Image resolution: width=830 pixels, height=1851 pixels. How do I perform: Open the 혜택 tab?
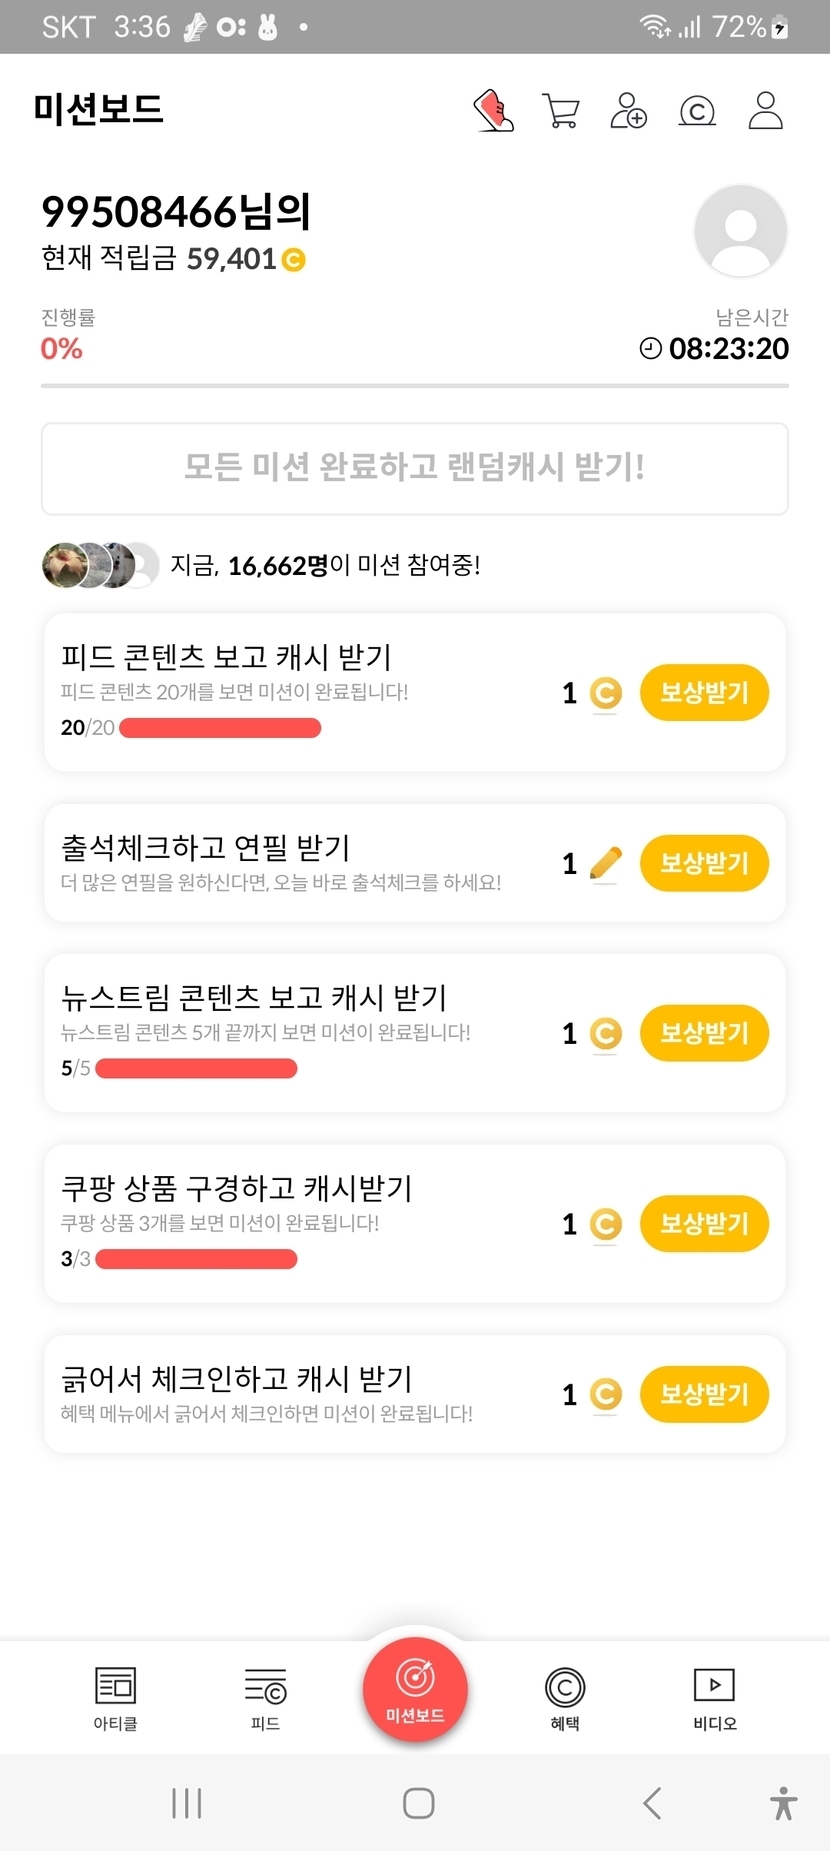565,1698
